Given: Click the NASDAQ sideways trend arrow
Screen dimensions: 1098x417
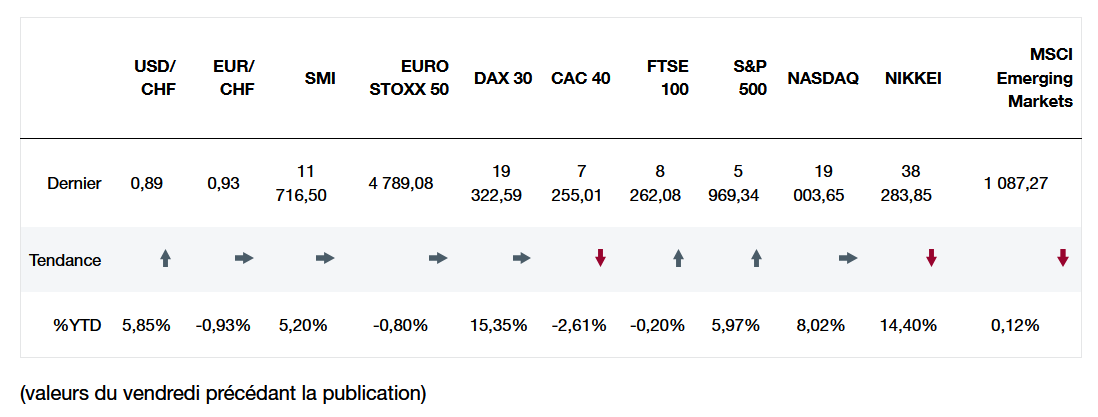Looking at the screenshot, I should 848,259.
